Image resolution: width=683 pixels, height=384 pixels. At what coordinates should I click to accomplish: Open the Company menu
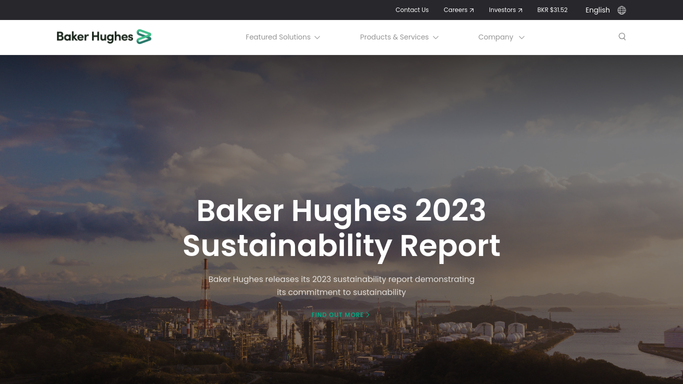click(496, 37)
